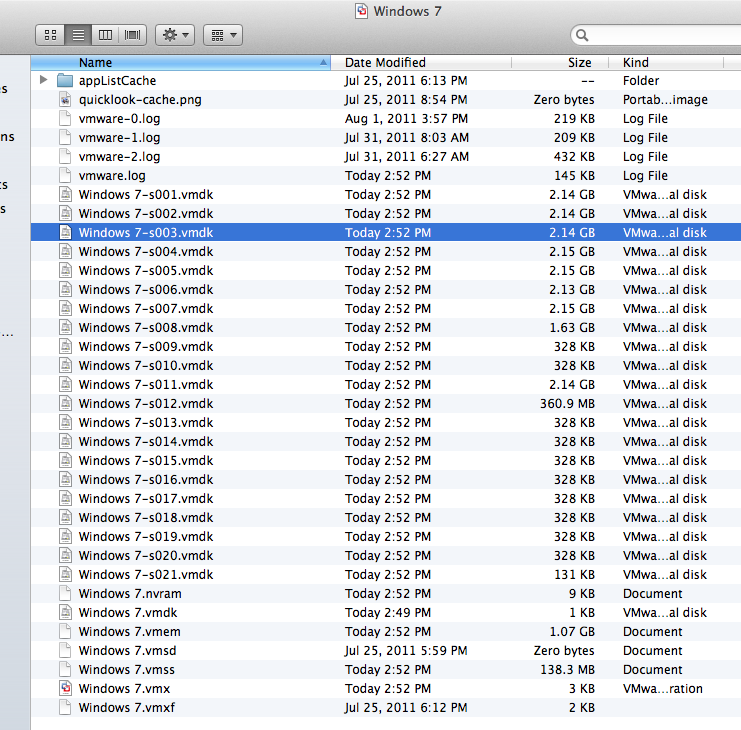Click the 138.3 MB size value
The width and height of the screenshot is (741, 730).
(x=567, y=670)
